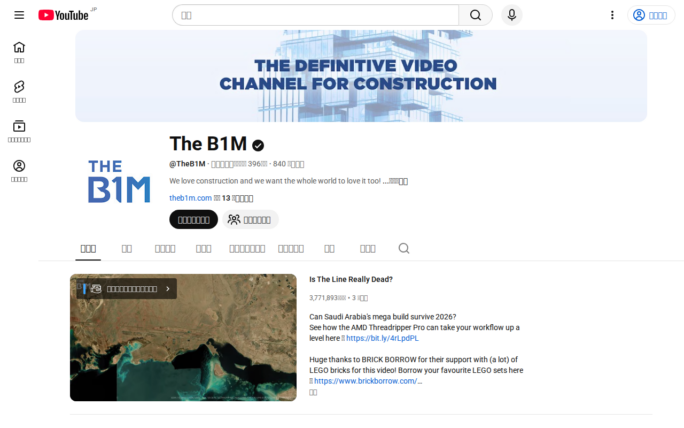Search within channel using tab-row magnifier
Image resolution: width=684 pixels, height=428 pixels.
tap(404, 248)
